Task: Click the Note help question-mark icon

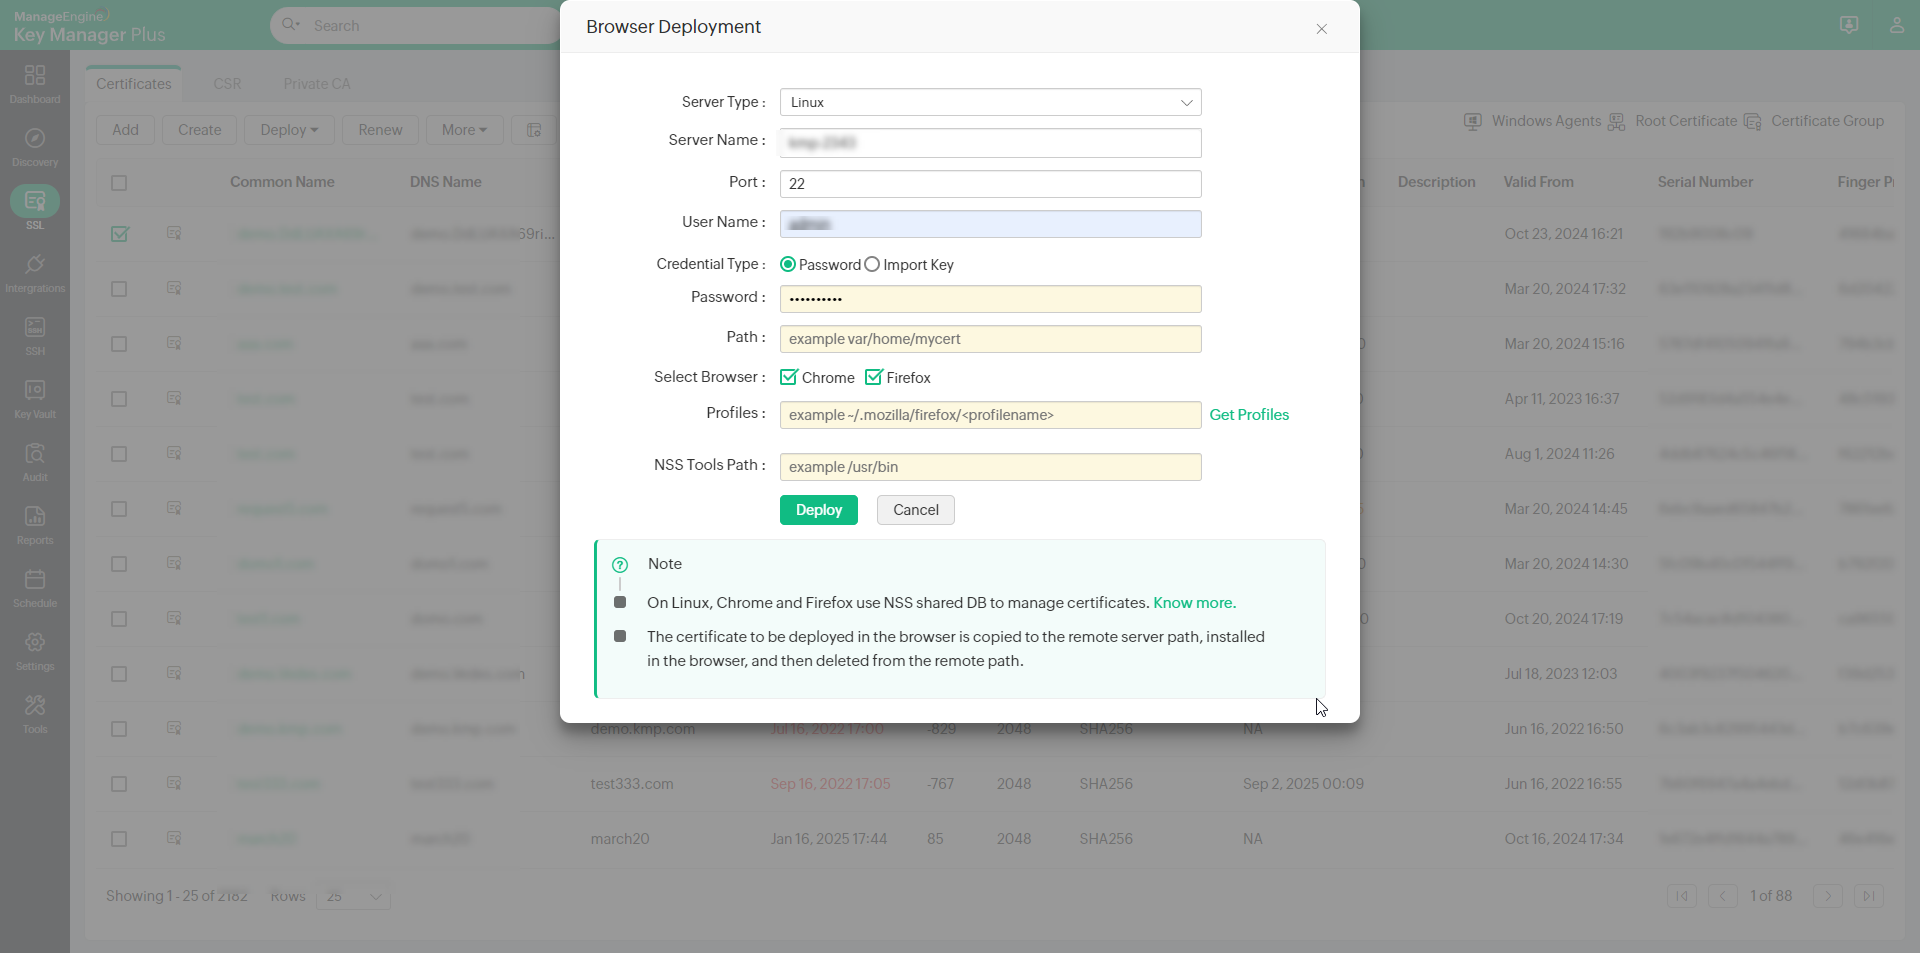Action: click(620, 565)
